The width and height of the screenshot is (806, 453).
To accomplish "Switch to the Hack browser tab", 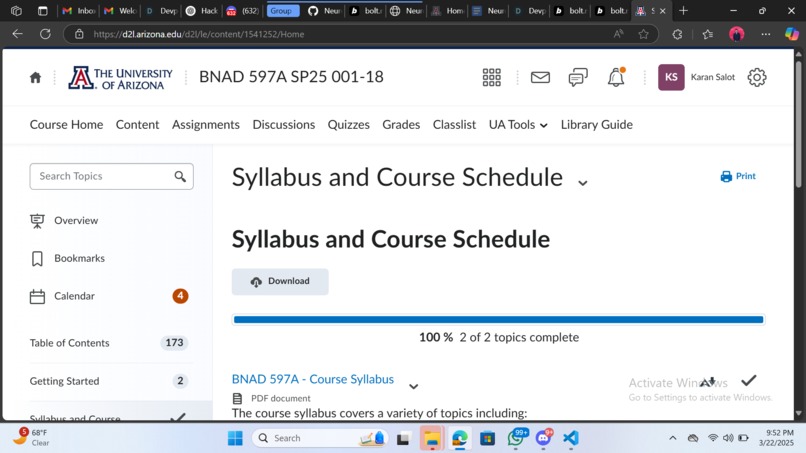I will coord(202,11).
